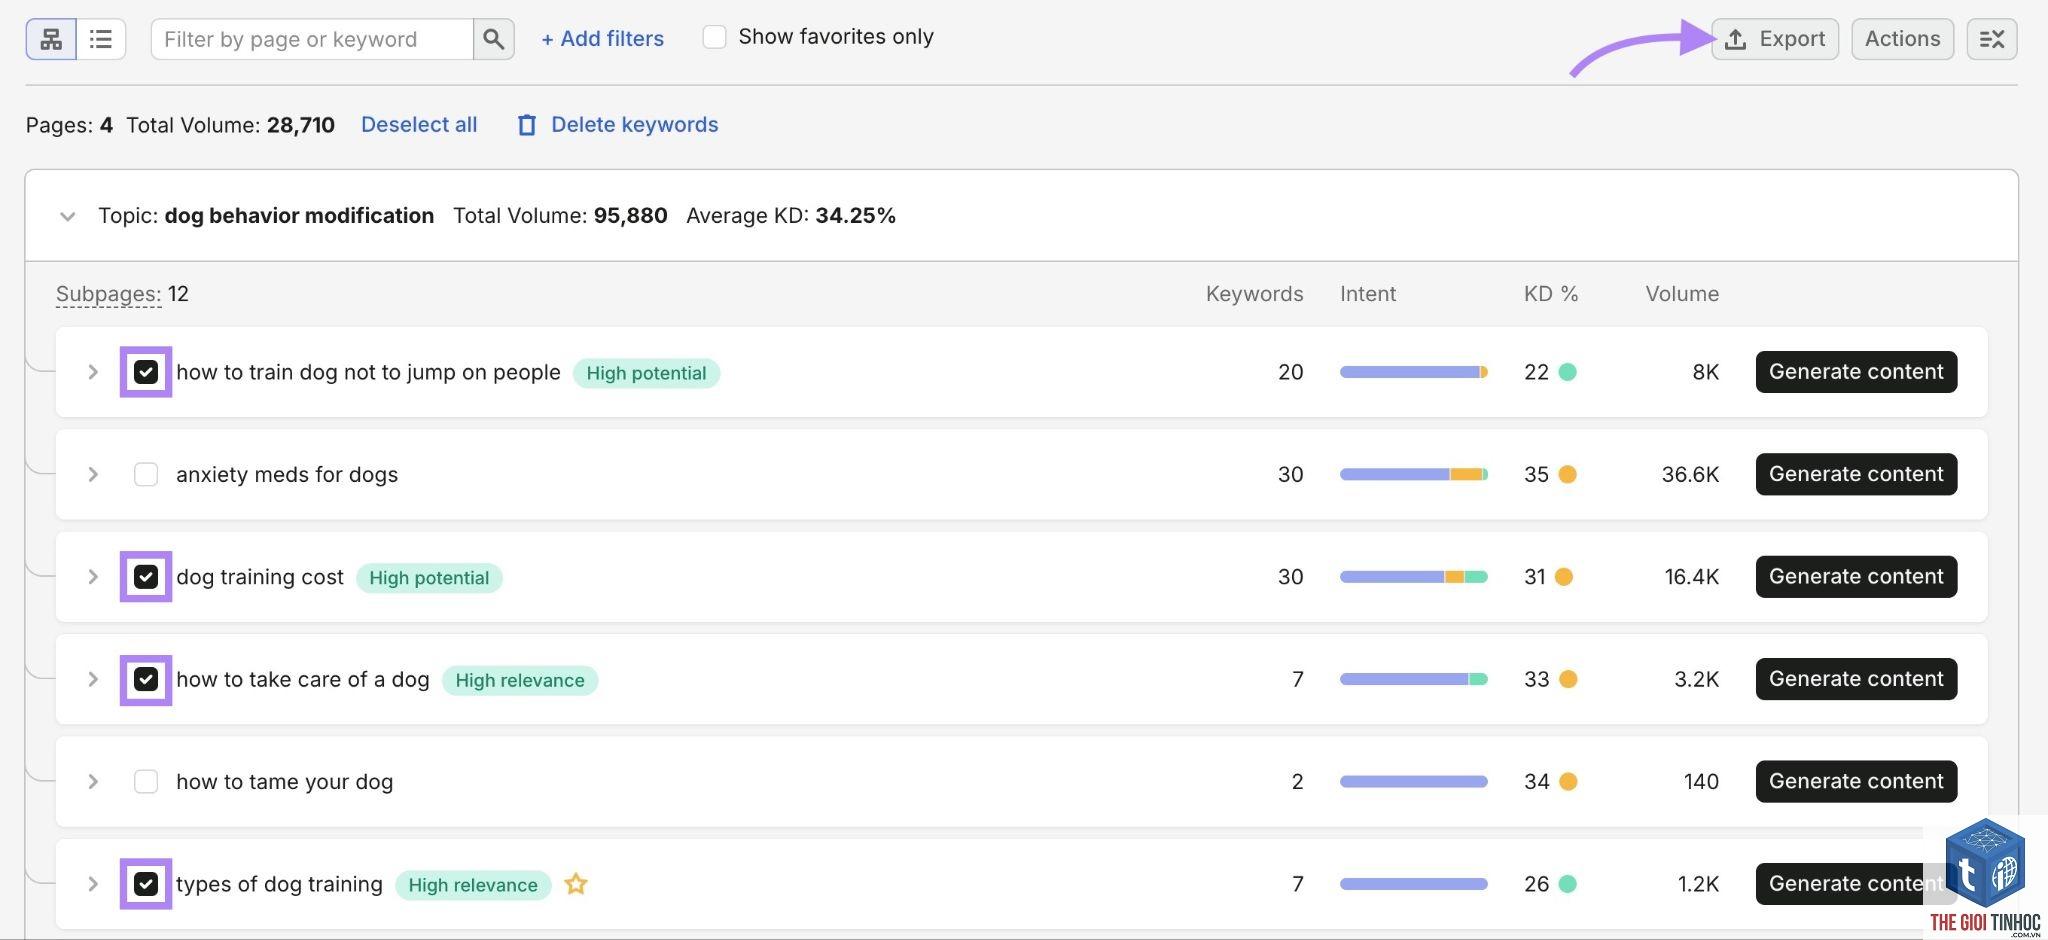Click orange KD dot for dog training cost row
This screenshot has width=2048, height=940.
coord(1563,577)
